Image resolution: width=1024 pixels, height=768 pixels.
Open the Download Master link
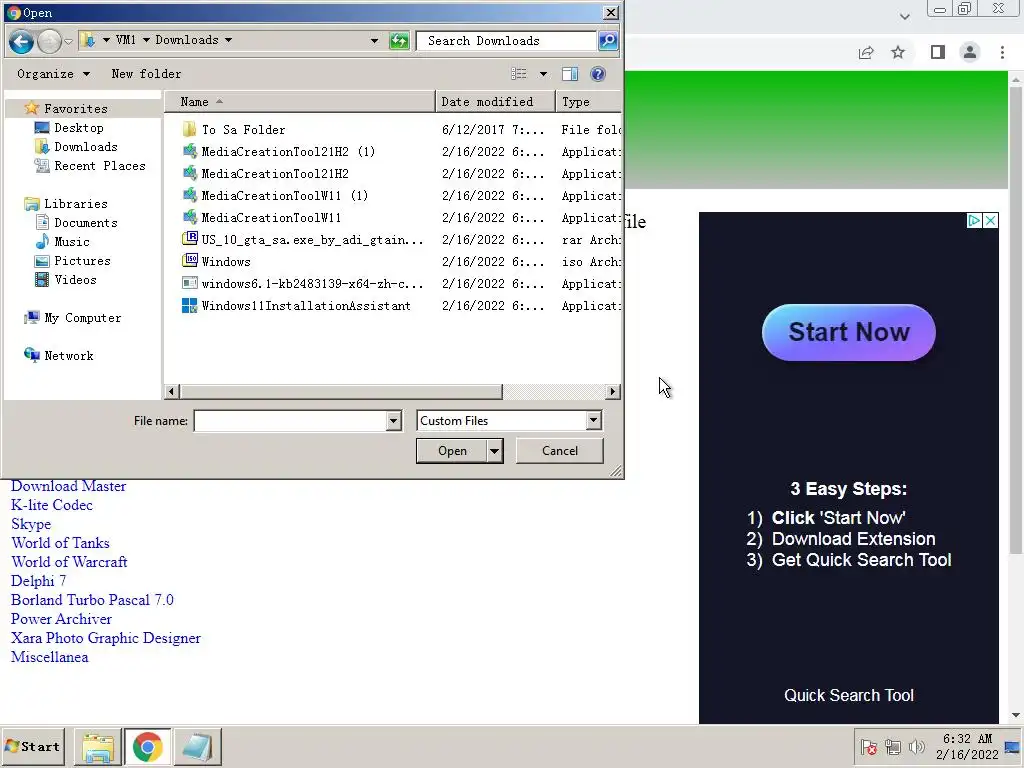click(69, 487)
